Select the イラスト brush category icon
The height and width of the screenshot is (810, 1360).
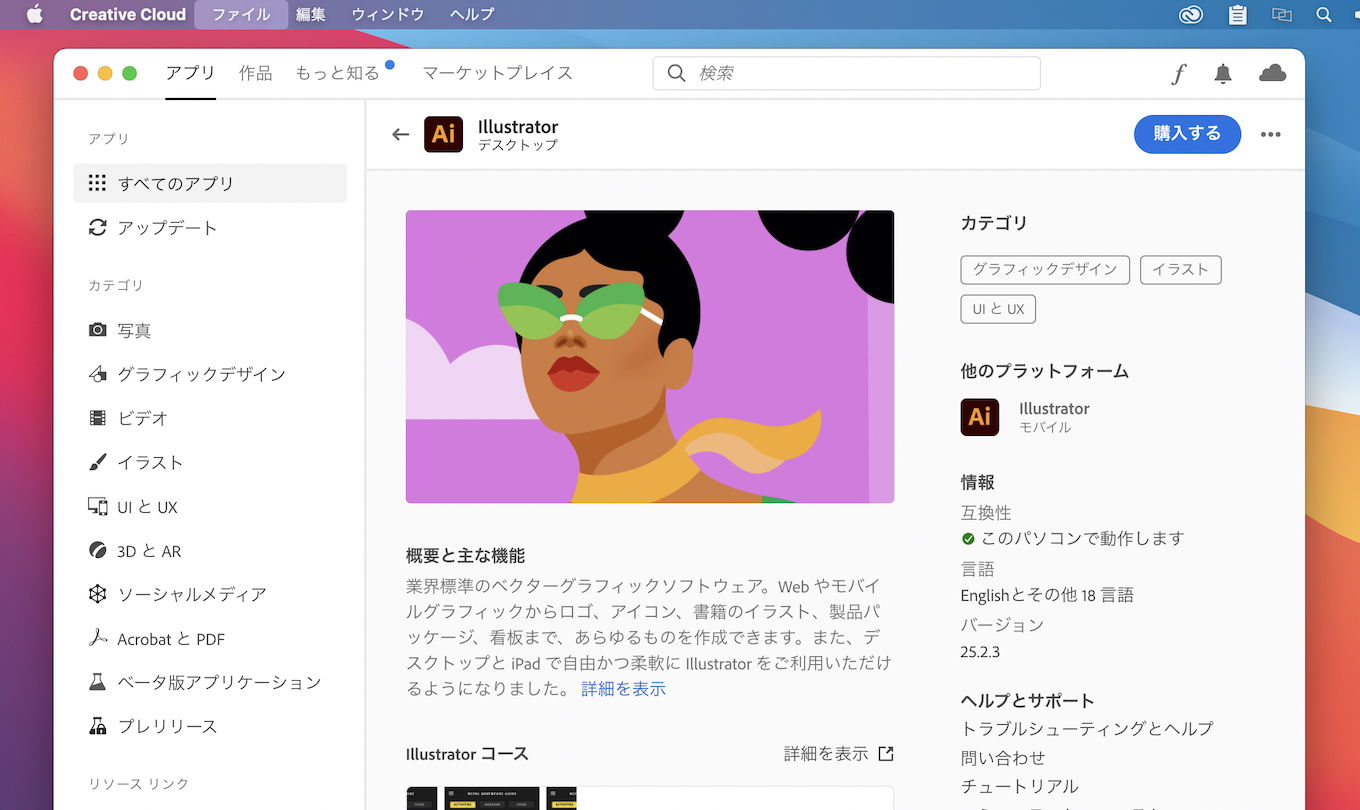click(x=97, y=462)
